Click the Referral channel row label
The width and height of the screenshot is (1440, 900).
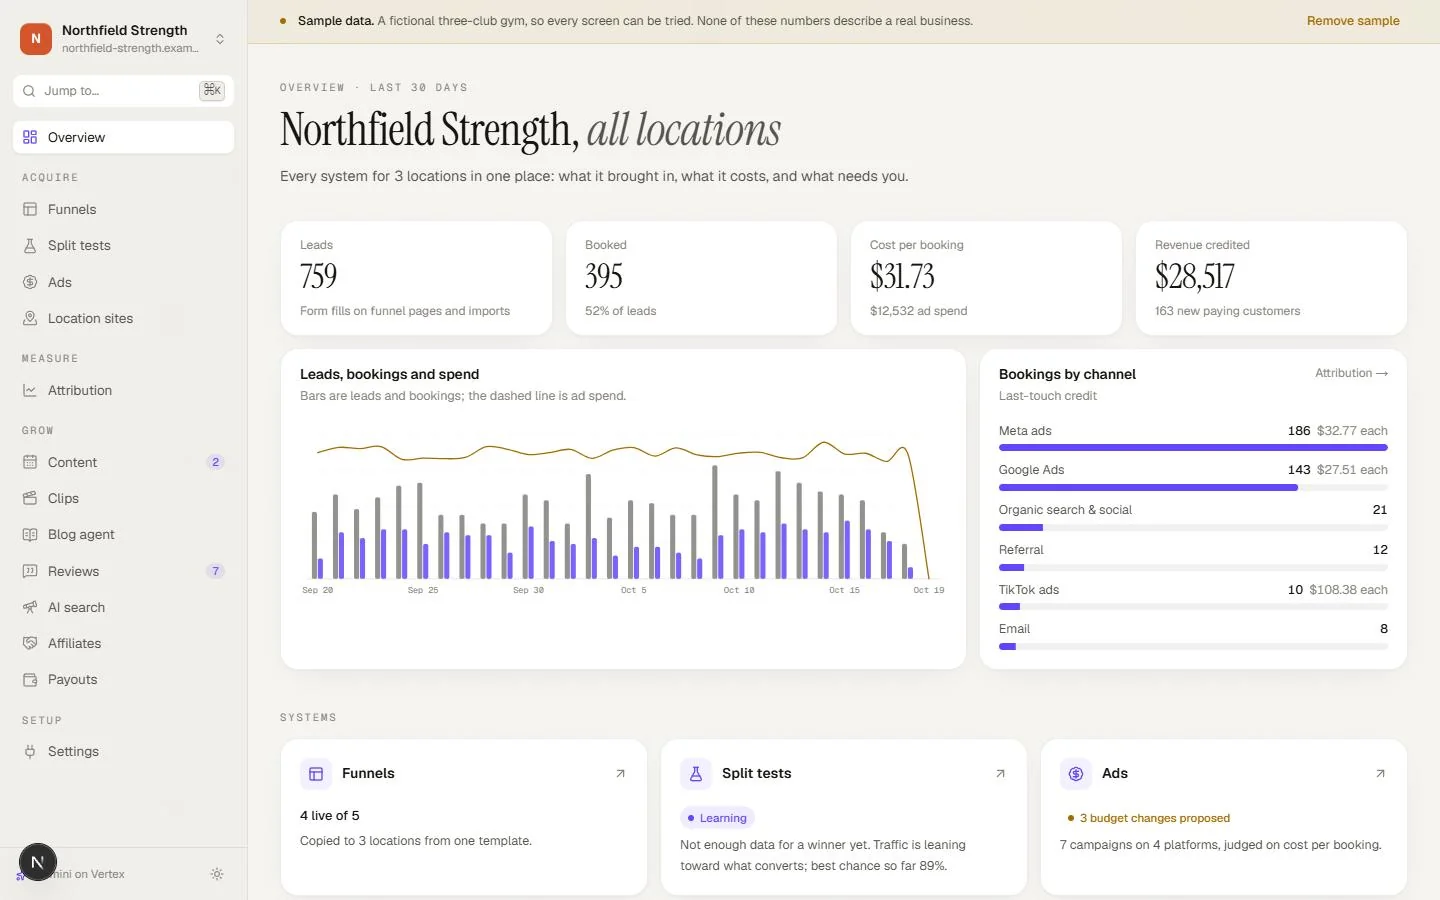(x=1020, y=550)
